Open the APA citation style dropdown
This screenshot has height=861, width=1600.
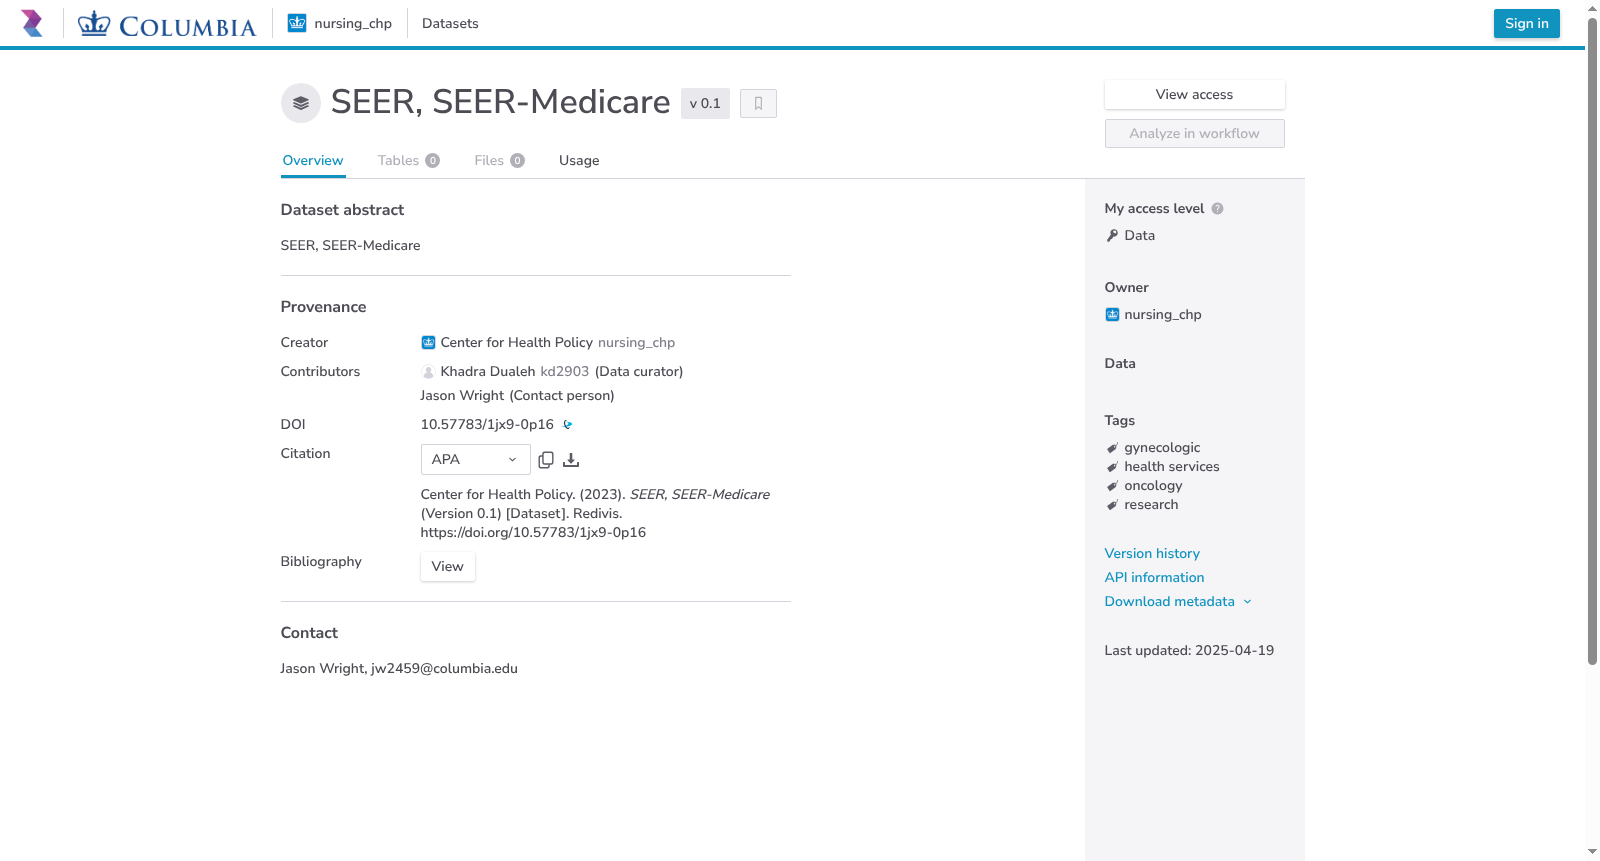[475, 459]
